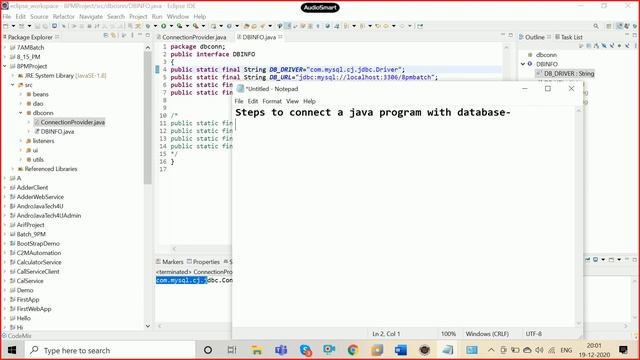Expand the listeners package node
640x360 pixels.
click(x=21, y=141)
